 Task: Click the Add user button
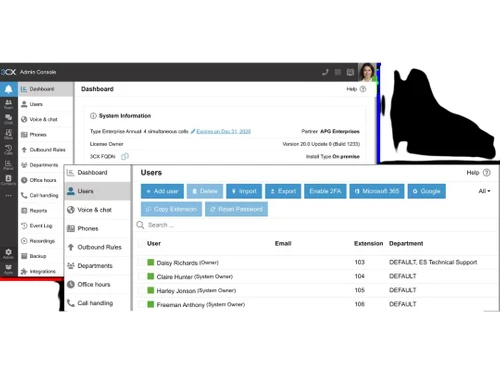(x=162, y=191)
